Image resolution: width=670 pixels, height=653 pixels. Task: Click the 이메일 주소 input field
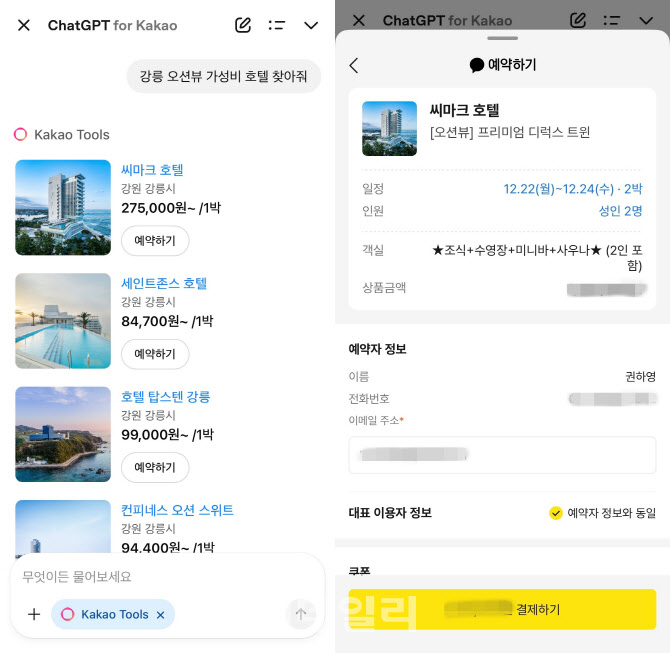click(502, 455)
